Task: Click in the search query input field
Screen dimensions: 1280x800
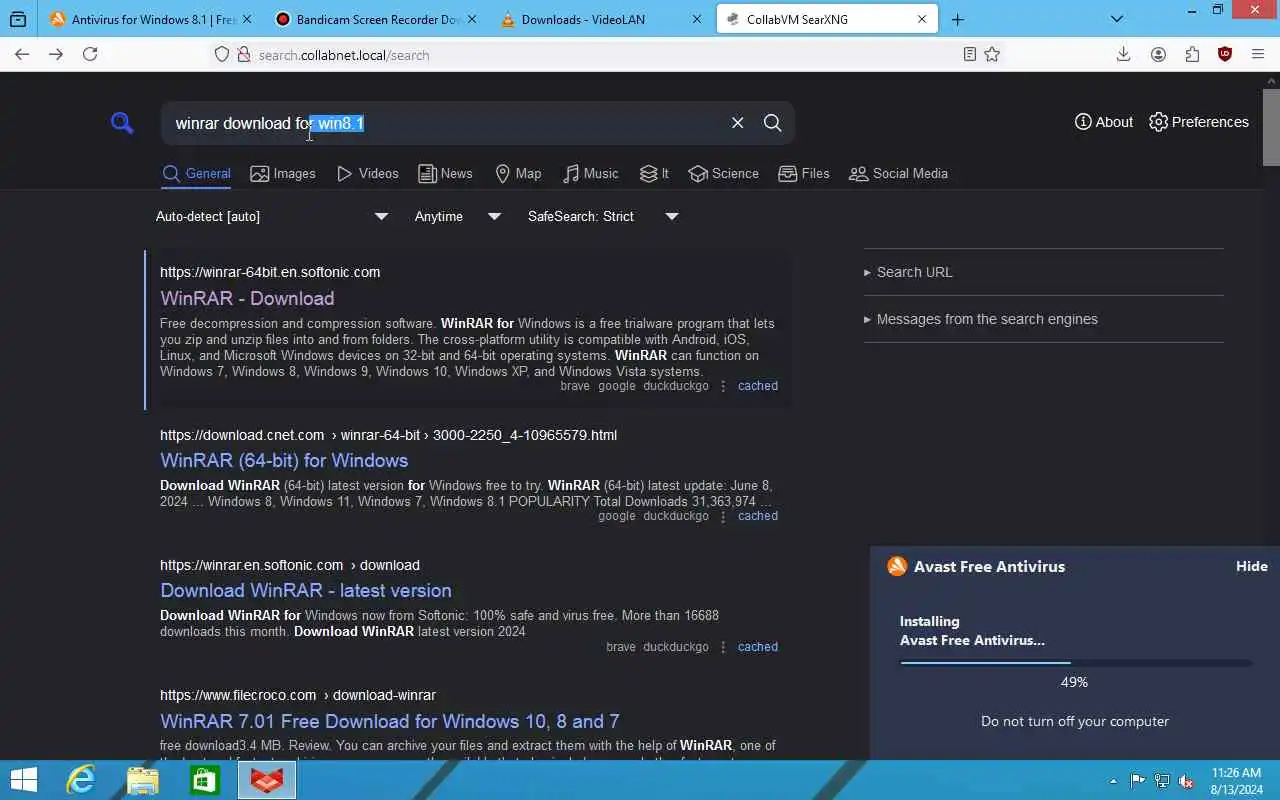Action: point(447,123)
